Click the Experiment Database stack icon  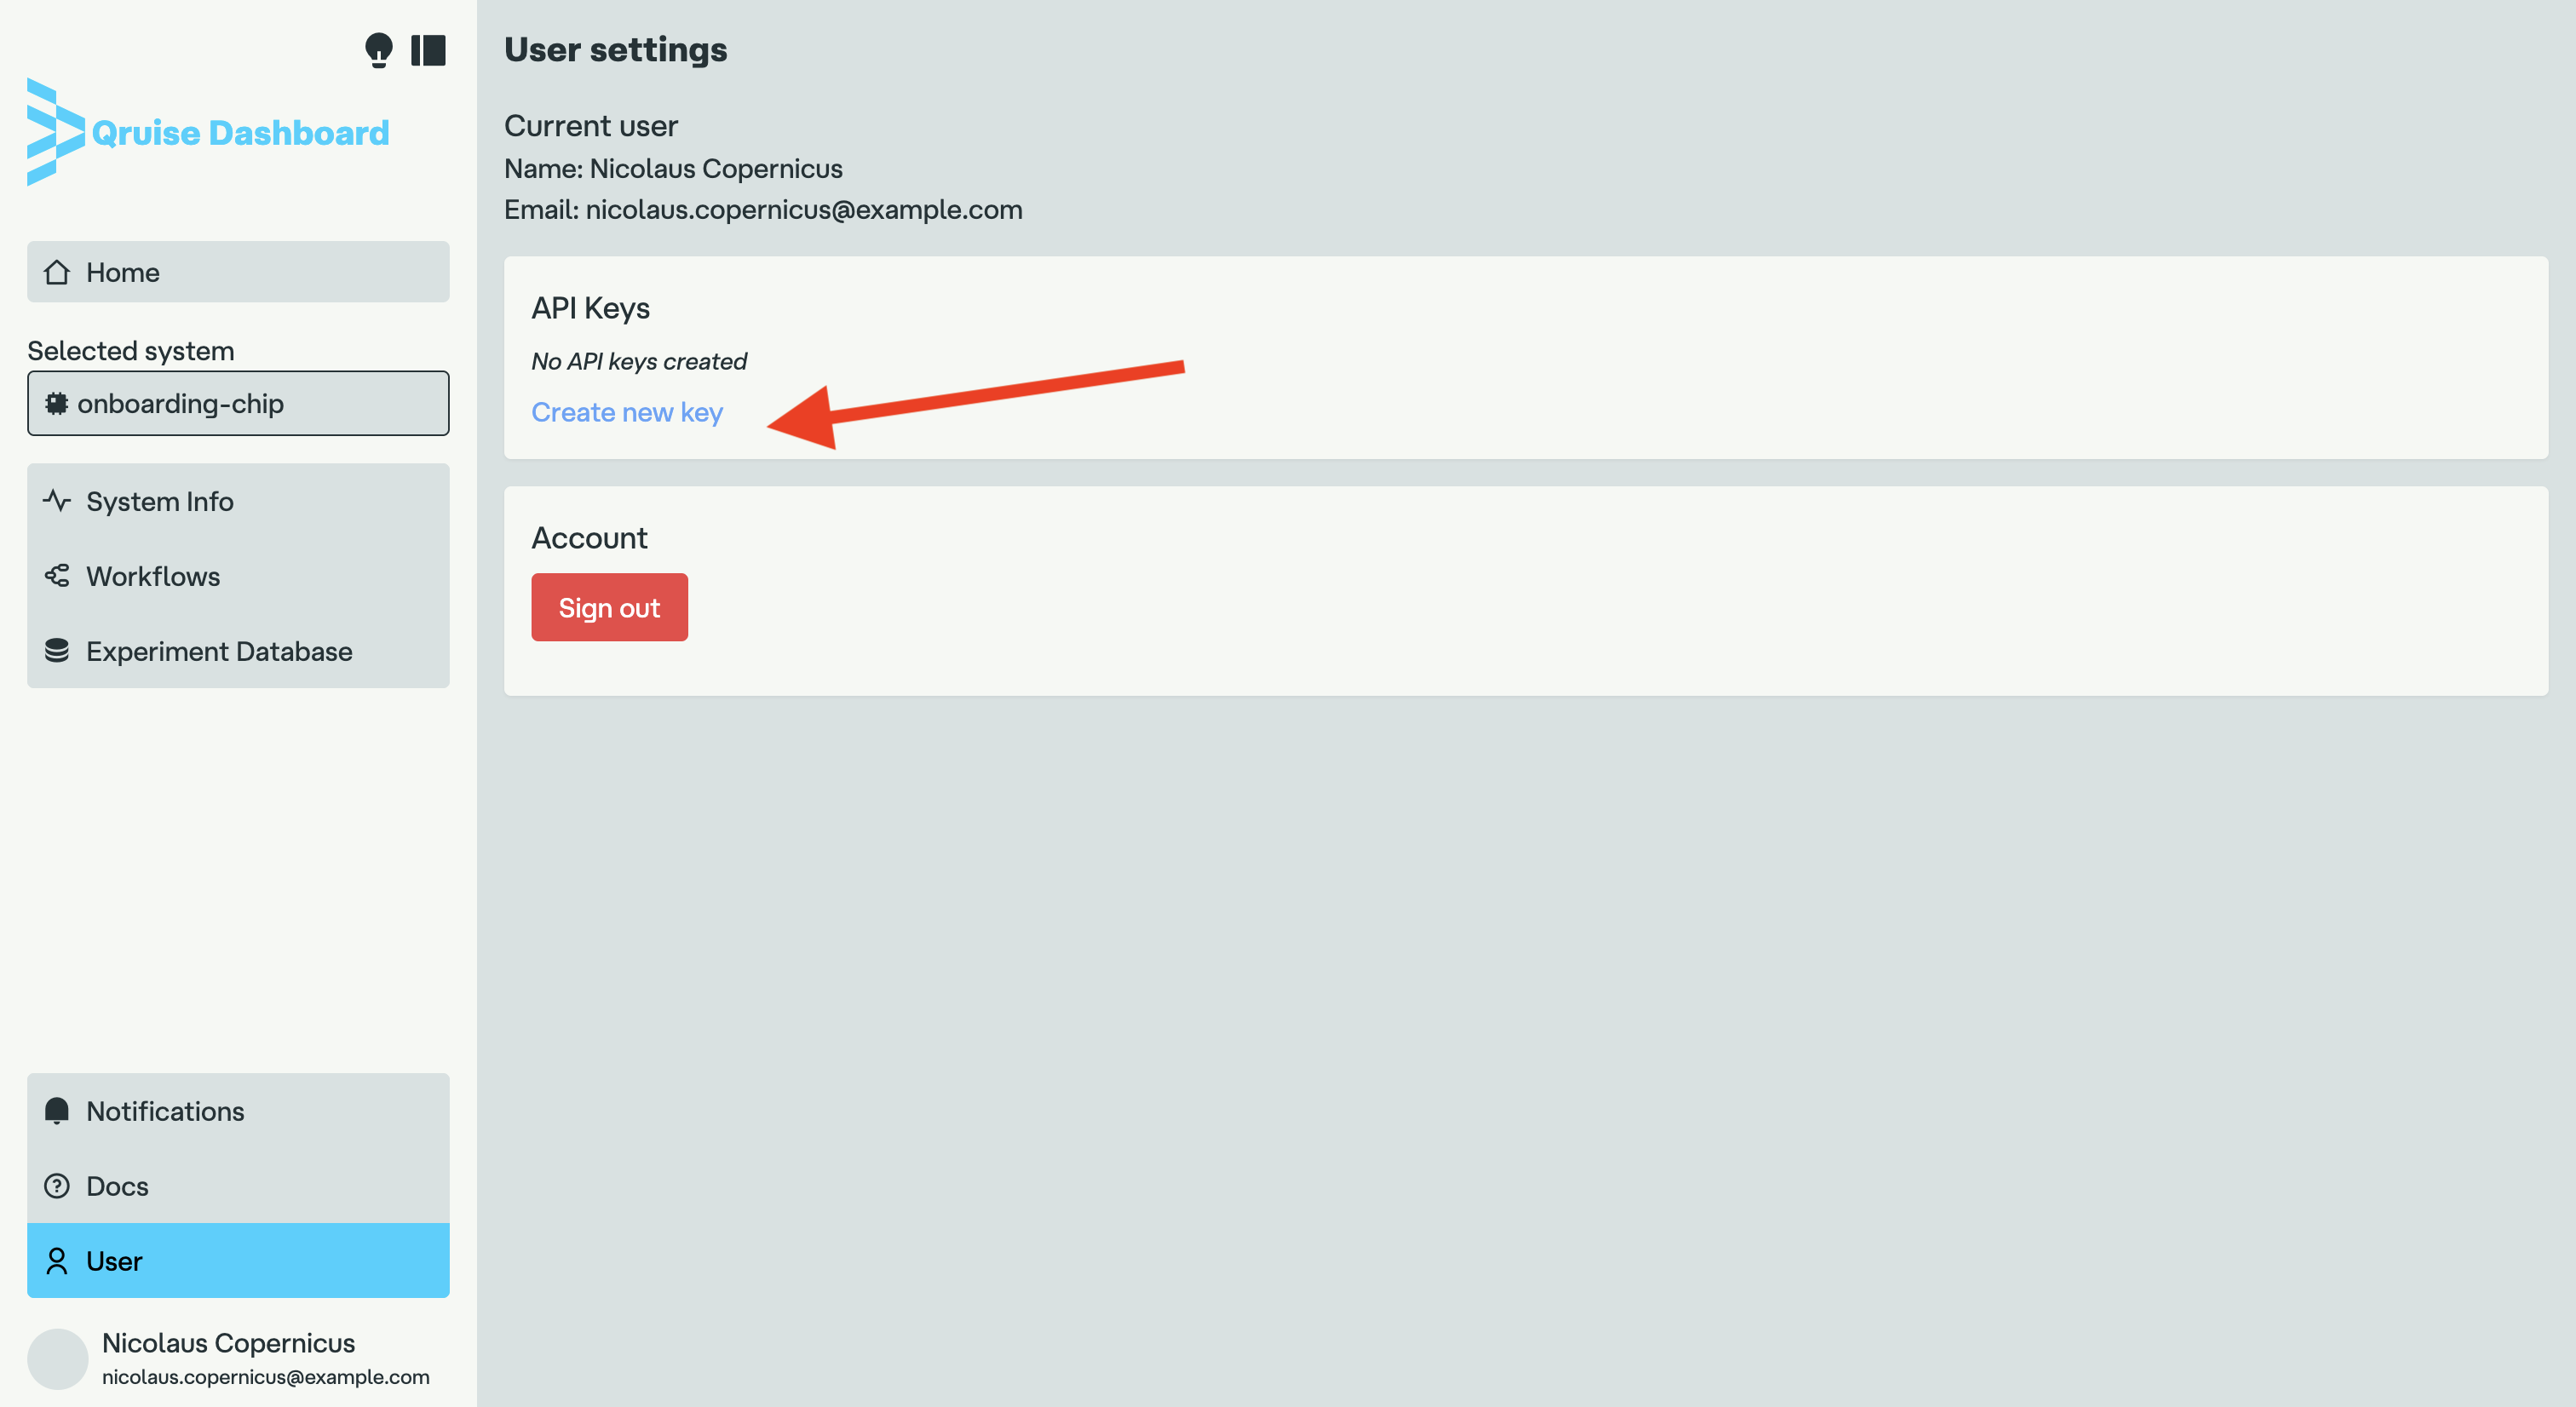[x=57, y=651]
